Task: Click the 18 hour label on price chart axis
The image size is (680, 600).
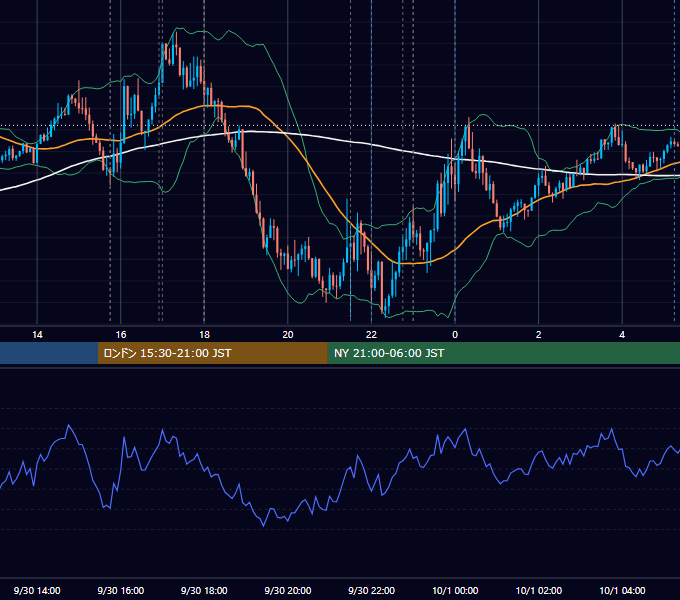Action: tap(204, 335)
